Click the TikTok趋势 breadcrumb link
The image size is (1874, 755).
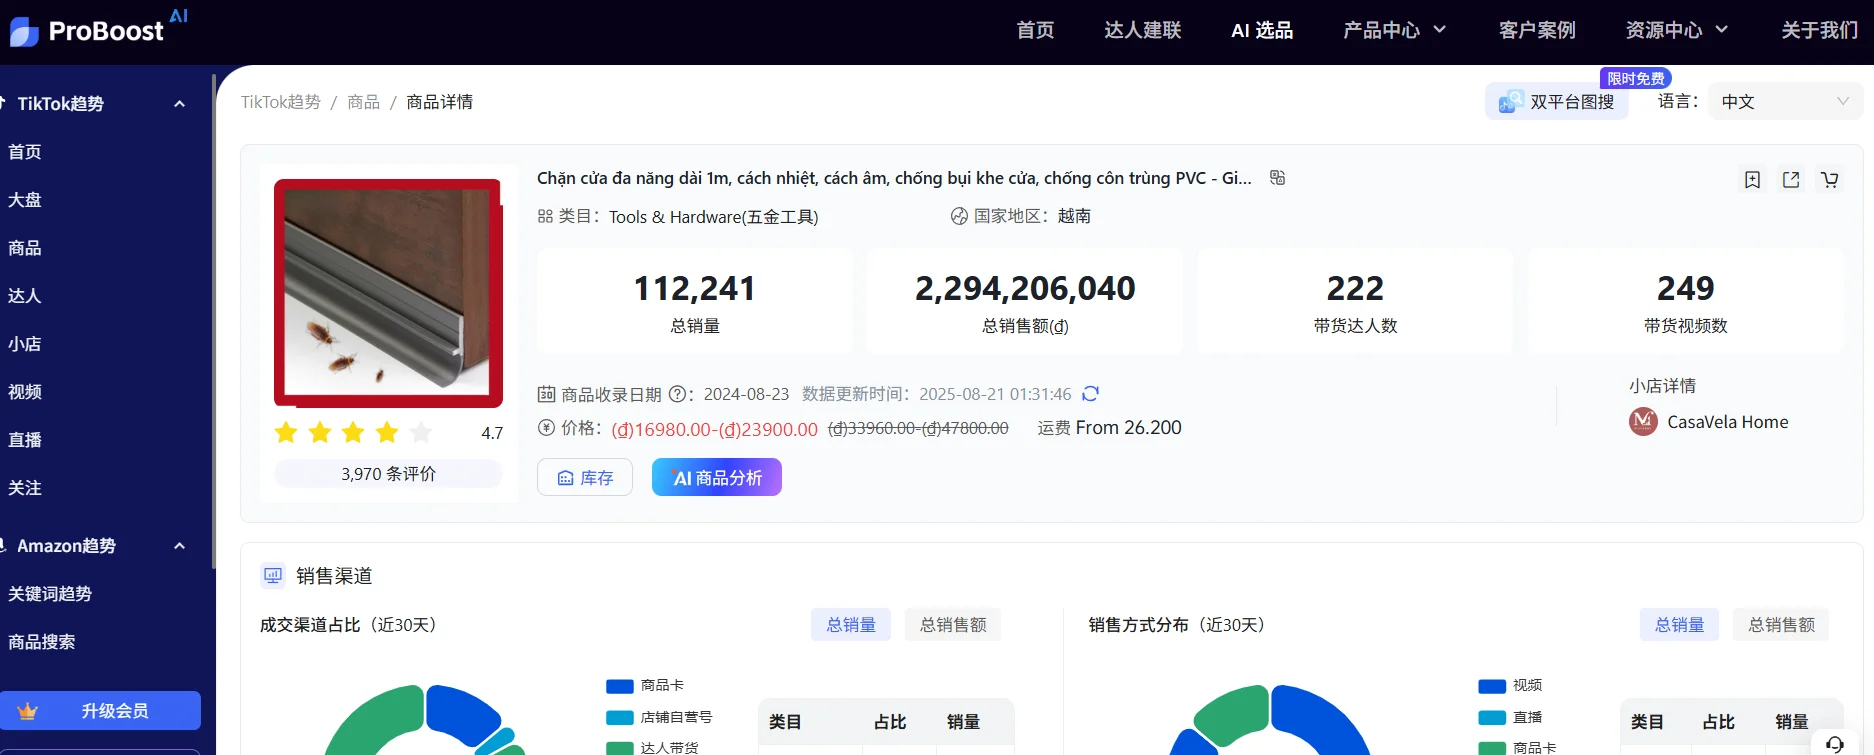click(x=281, y=102)
